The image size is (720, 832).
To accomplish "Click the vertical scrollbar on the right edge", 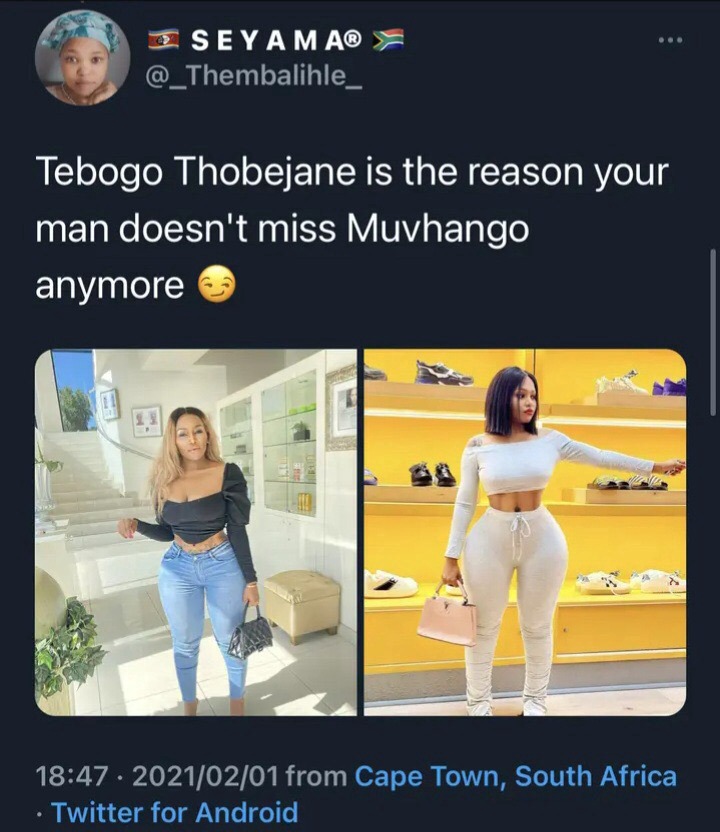I will click(713, 332).
